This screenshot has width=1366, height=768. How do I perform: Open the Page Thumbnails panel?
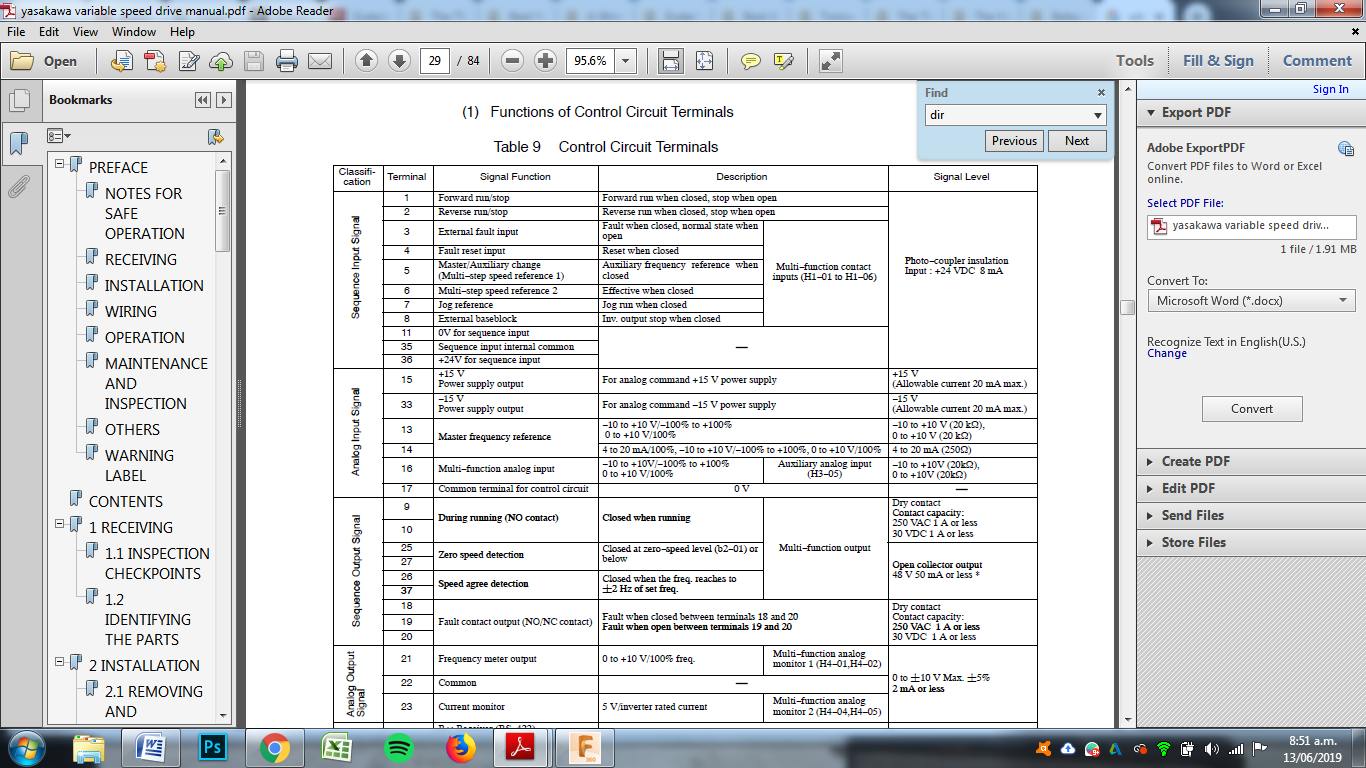pyautogui.click(x=19, y=100)
